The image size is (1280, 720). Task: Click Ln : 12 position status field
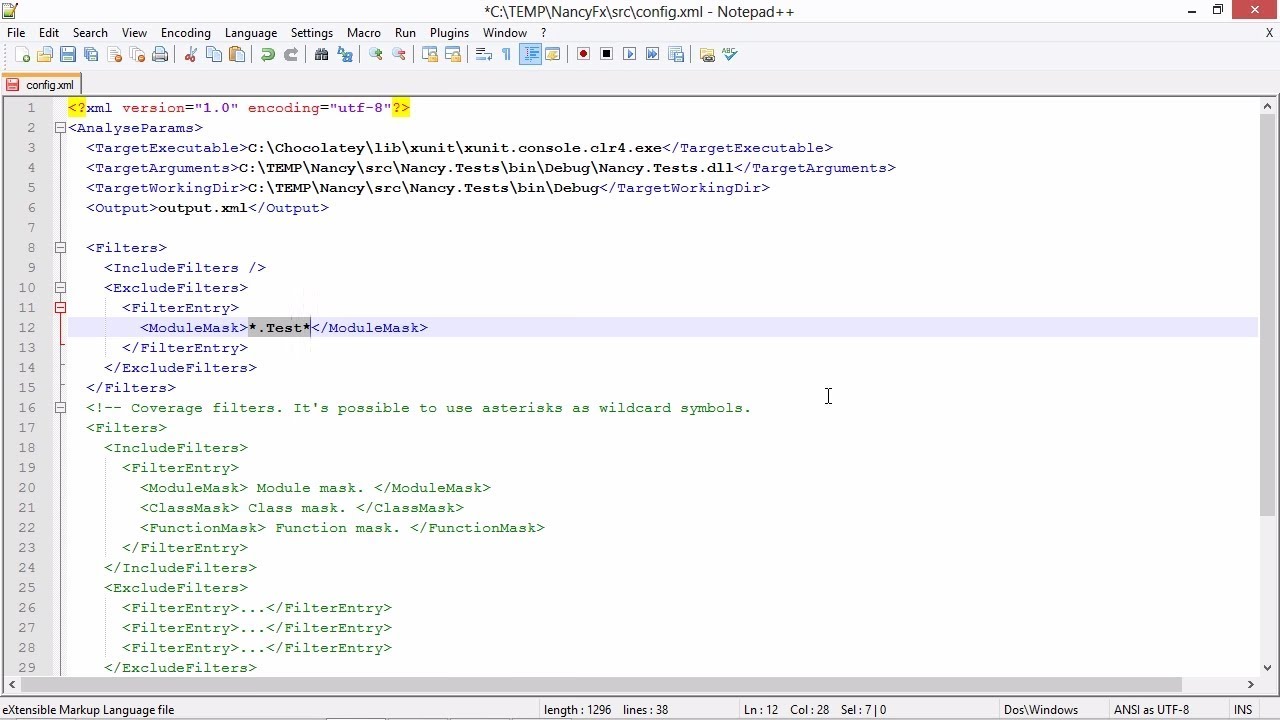[761, 710]
